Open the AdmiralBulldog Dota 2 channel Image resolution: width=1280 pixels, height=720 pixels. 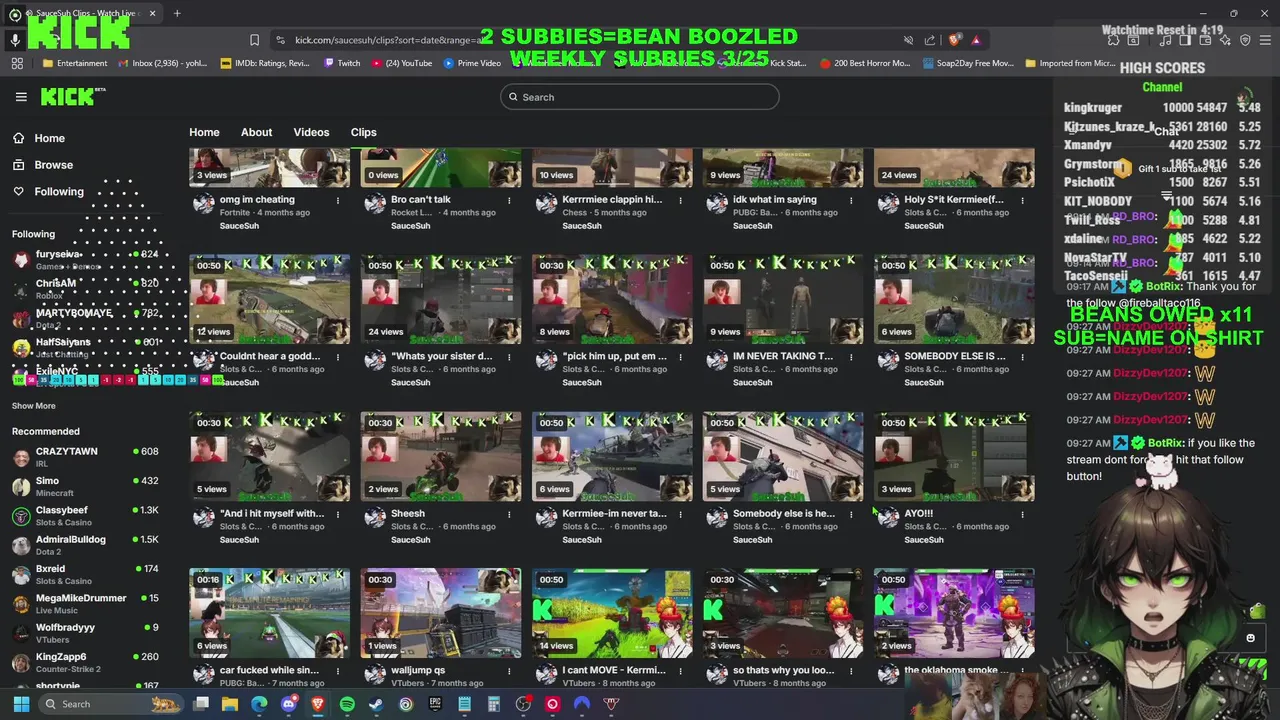point(85,545)
